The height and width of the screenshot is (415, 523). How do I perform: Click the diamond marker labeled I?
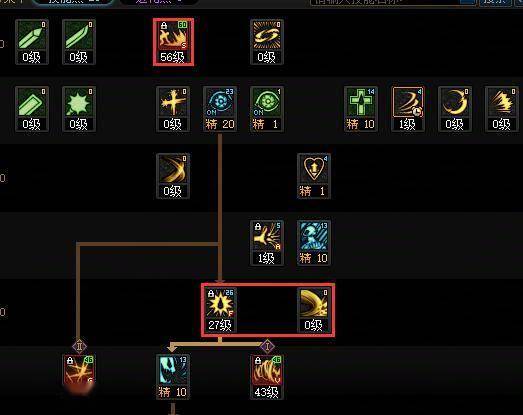(267, 347)
